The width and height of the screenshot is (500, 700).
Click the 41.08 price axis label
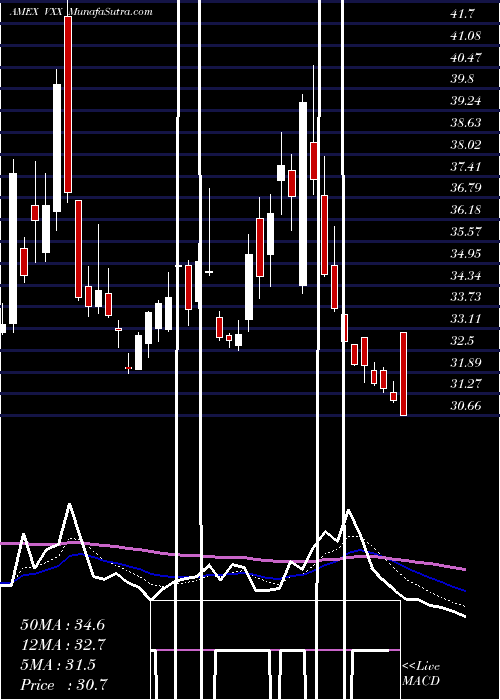point(466,36)
